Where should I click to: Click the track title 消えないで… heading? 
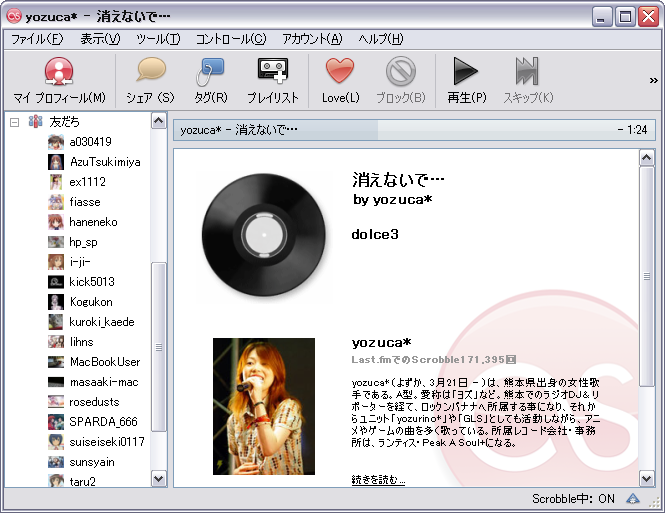(x=398, y=180)
